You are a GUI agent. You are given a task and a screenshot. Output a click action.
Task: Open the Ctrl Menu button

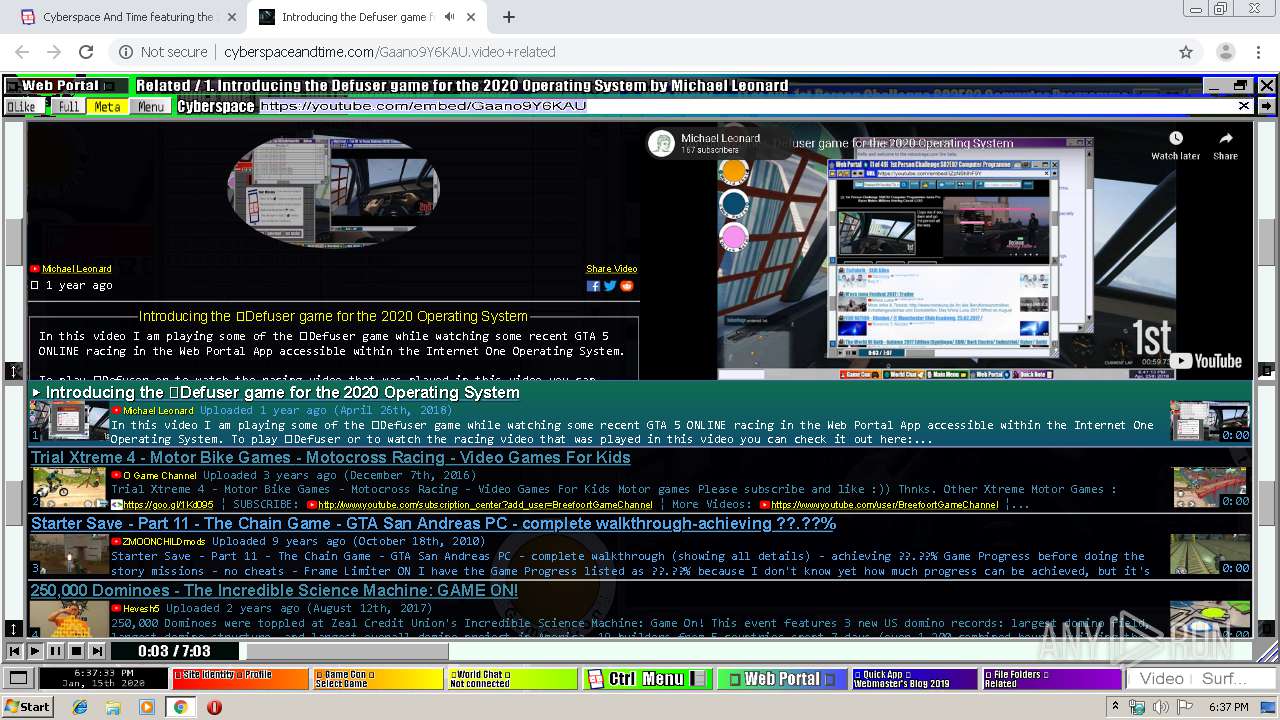(x=647, y=679)
